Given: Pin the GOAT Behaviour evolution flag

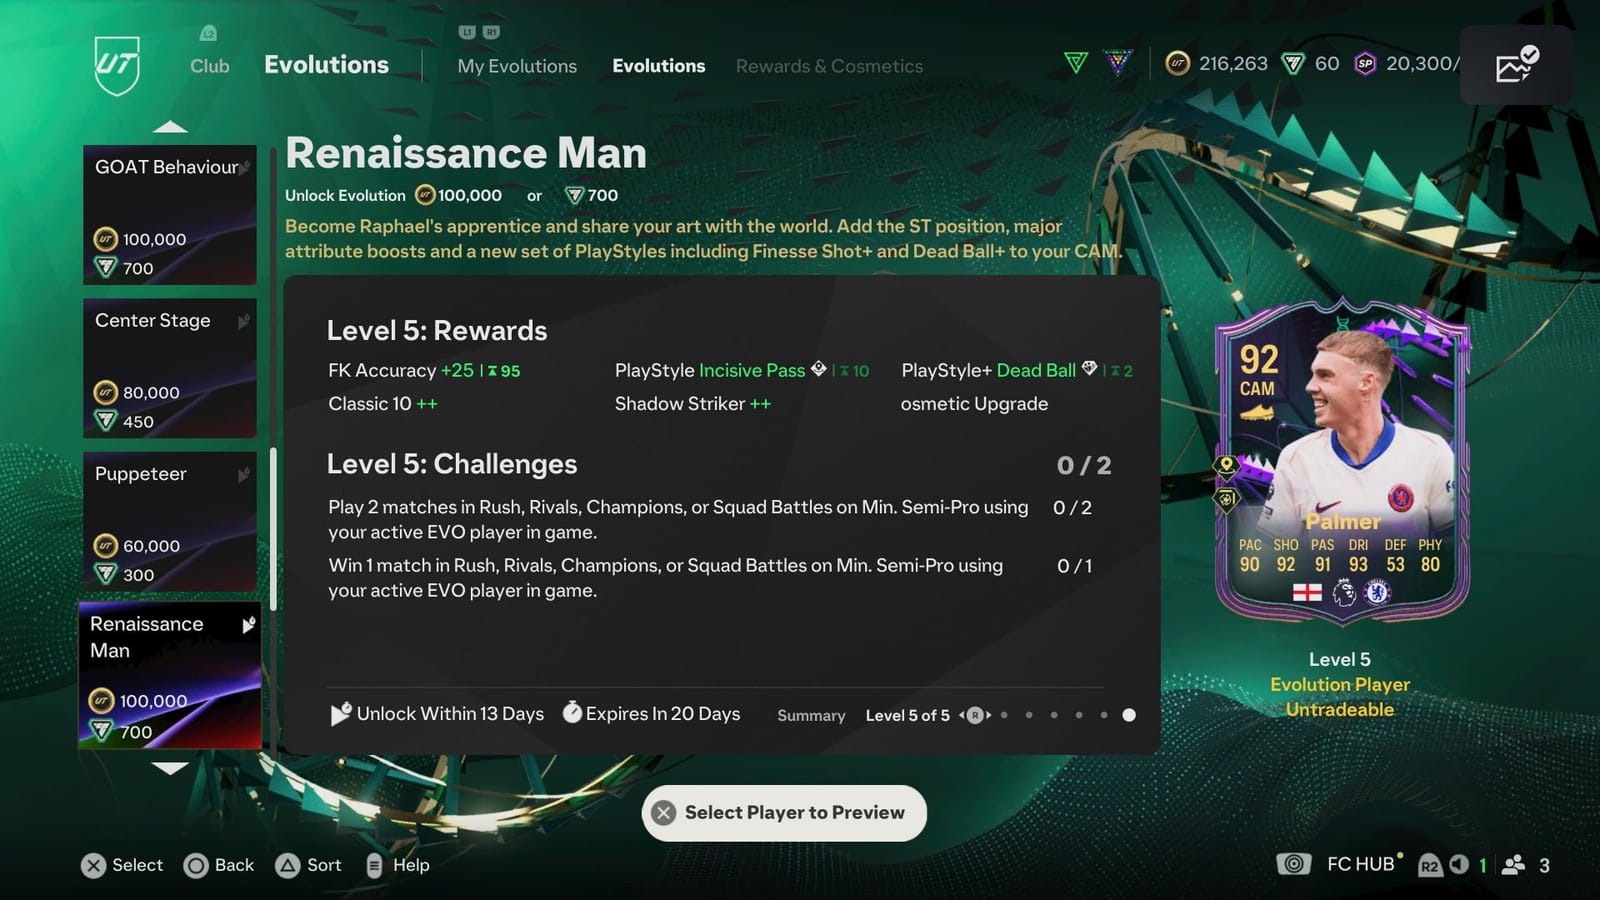Looking at the screenshot, I should (x=243, y=167).
